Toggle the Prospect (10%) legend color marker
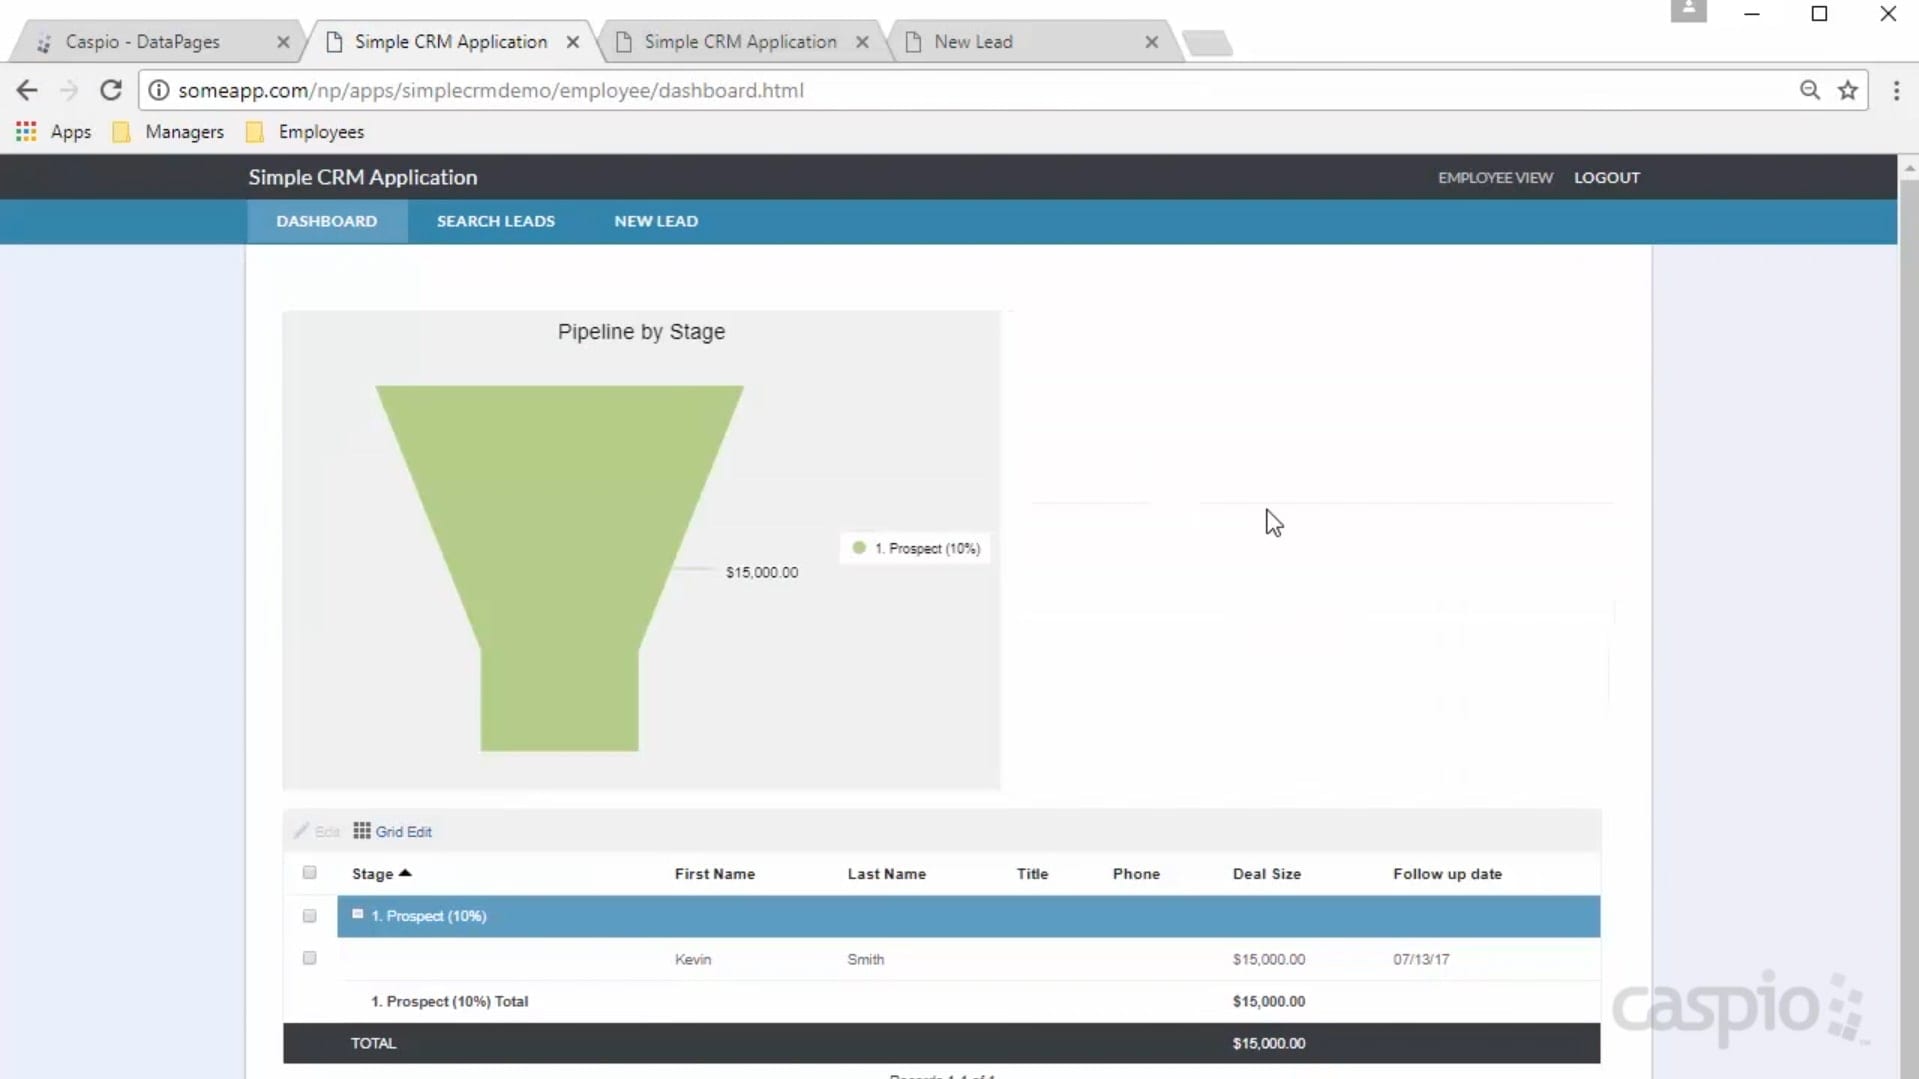 tap(858, 548)
